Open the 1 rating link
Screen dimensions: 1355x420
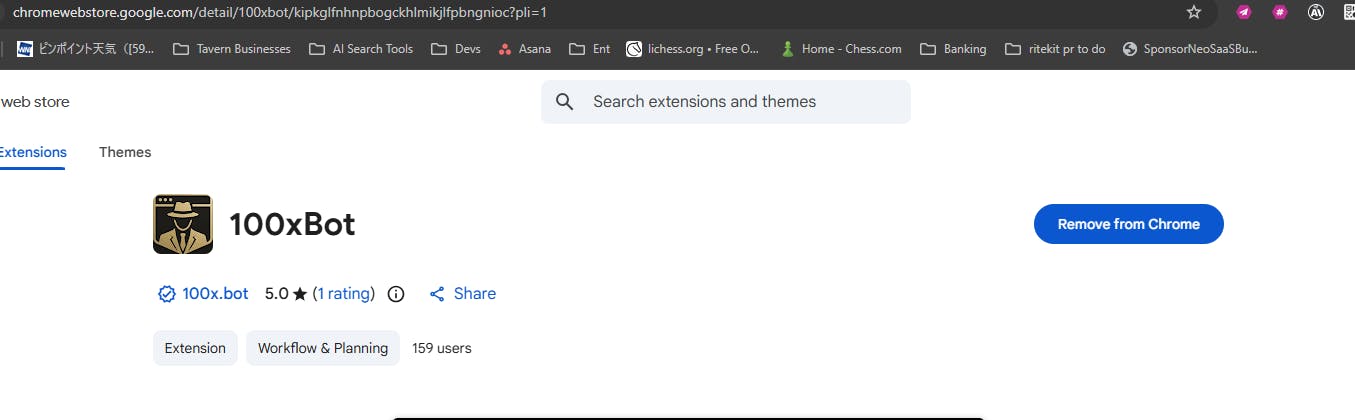[344, 294]
